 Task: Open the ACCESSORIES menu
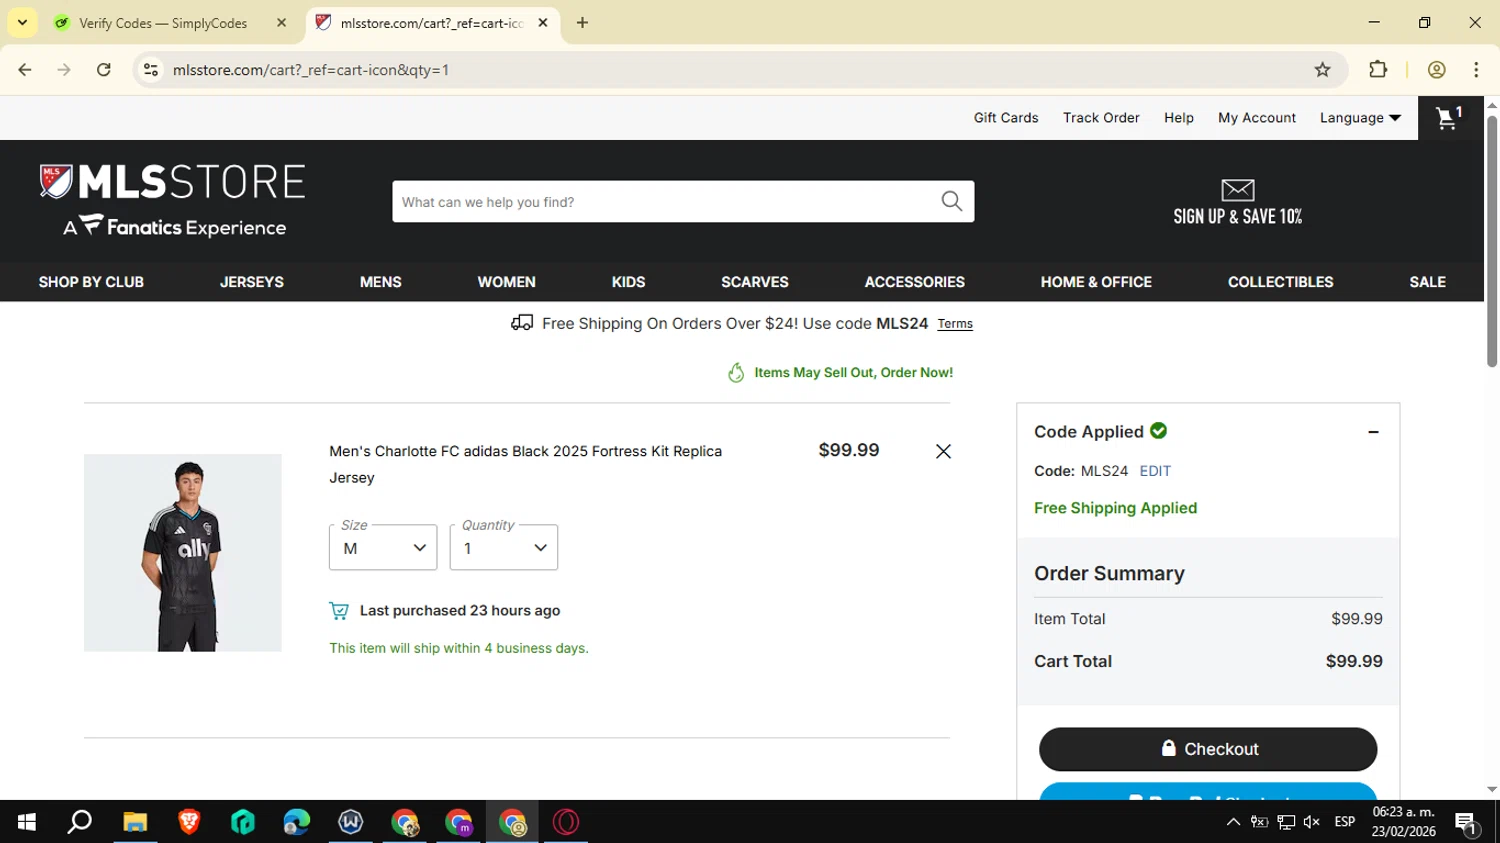(915, 282)
